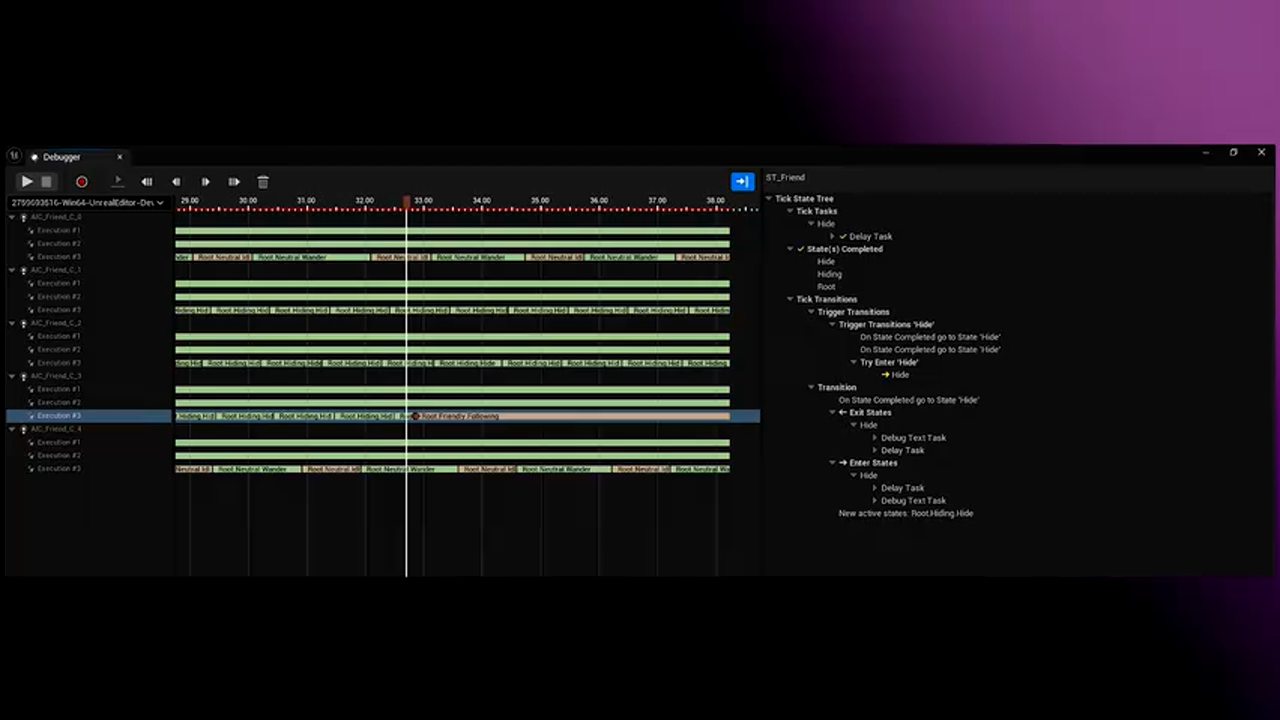Screen dimensions: 1280x720
Task: Switch to the Debugger tab
Action: (61, 157)
